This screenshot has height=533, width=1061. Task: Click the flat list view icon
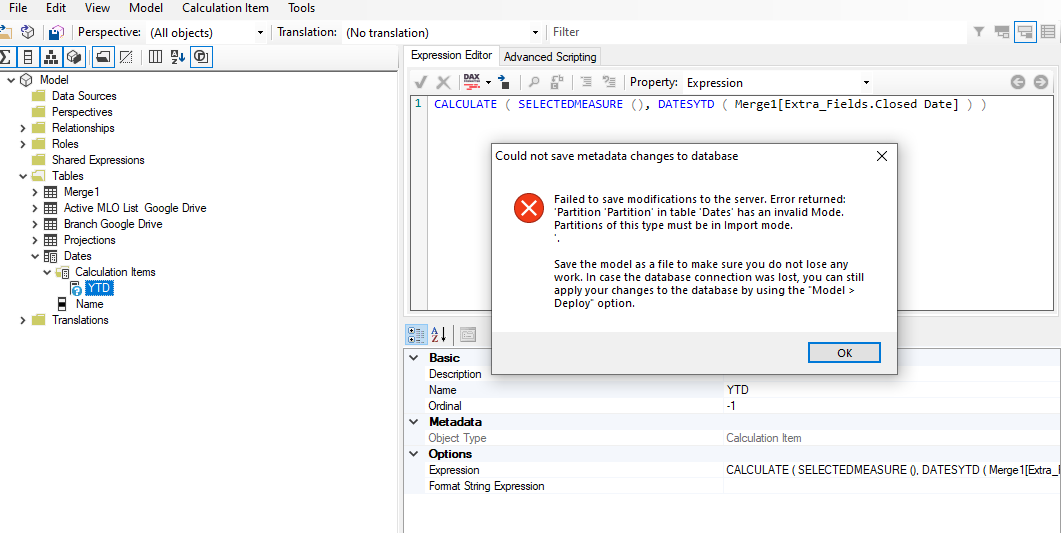click(1048, 32)
